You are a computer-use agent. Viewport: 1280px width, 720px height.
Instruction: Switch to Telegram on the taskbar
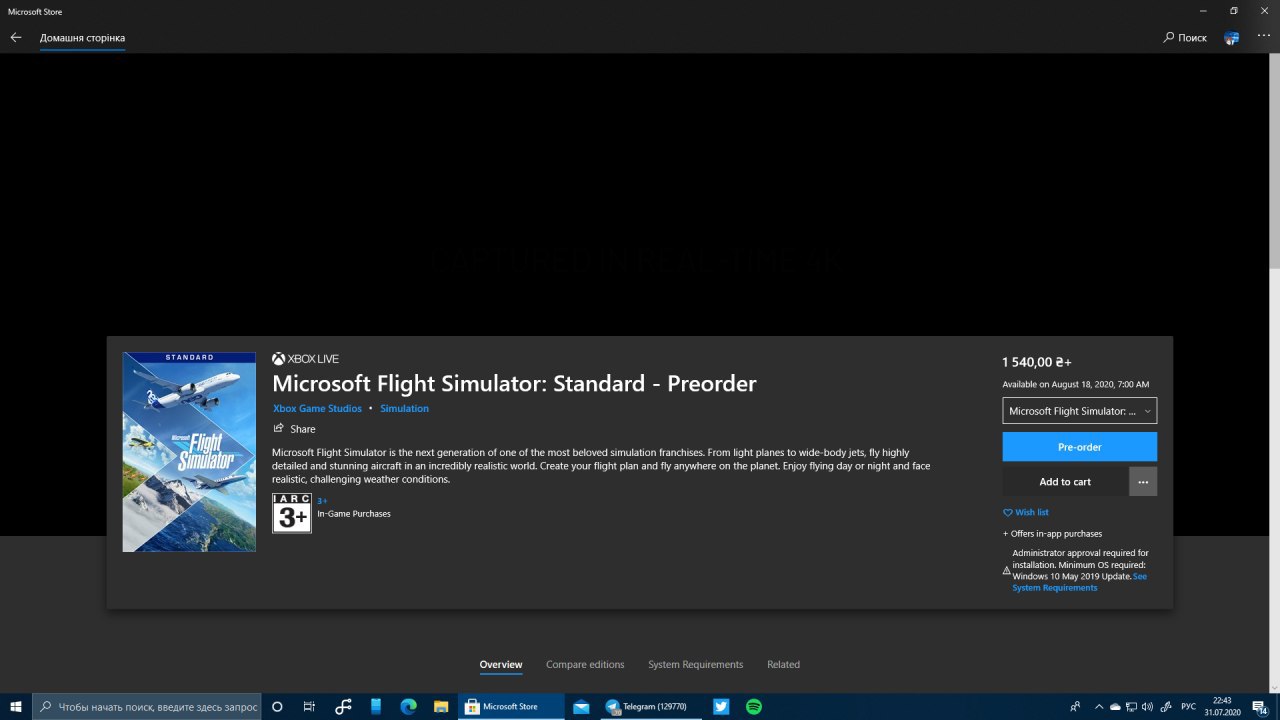650,706
